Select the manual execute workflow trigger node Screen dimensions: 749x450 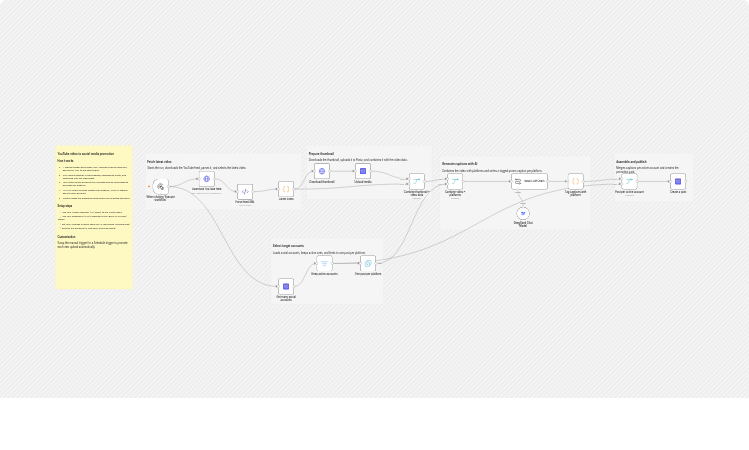tap(160, 186)
